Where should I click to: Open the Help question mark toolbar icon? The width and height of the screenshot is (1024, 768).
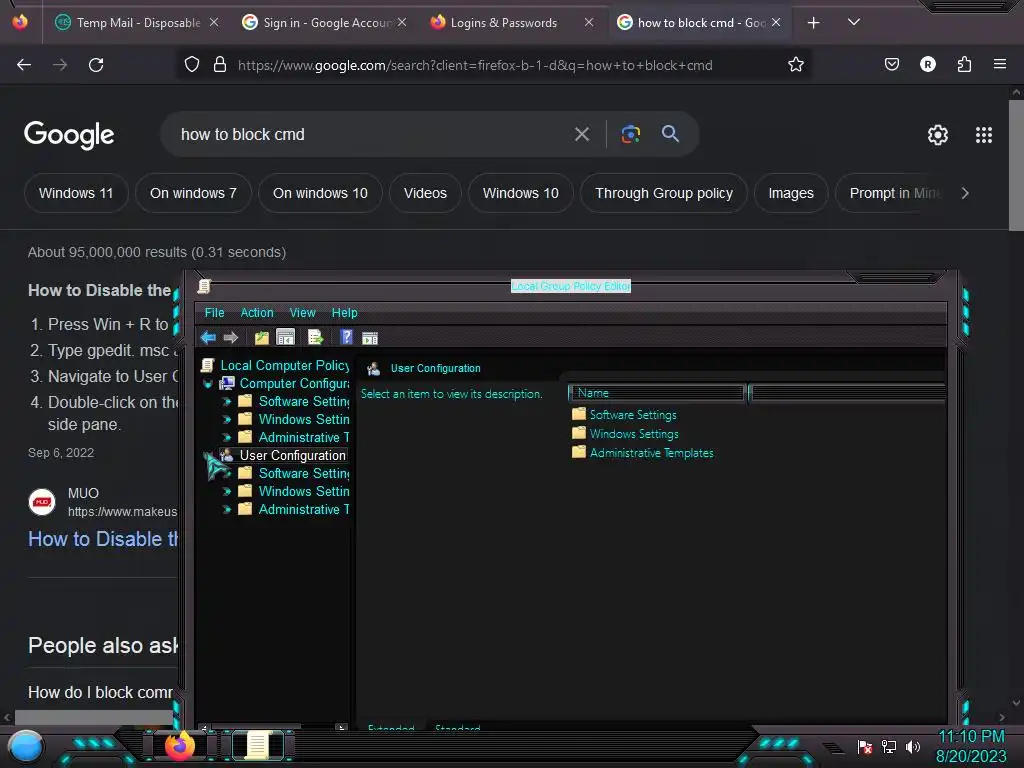[x=346, y=337]
